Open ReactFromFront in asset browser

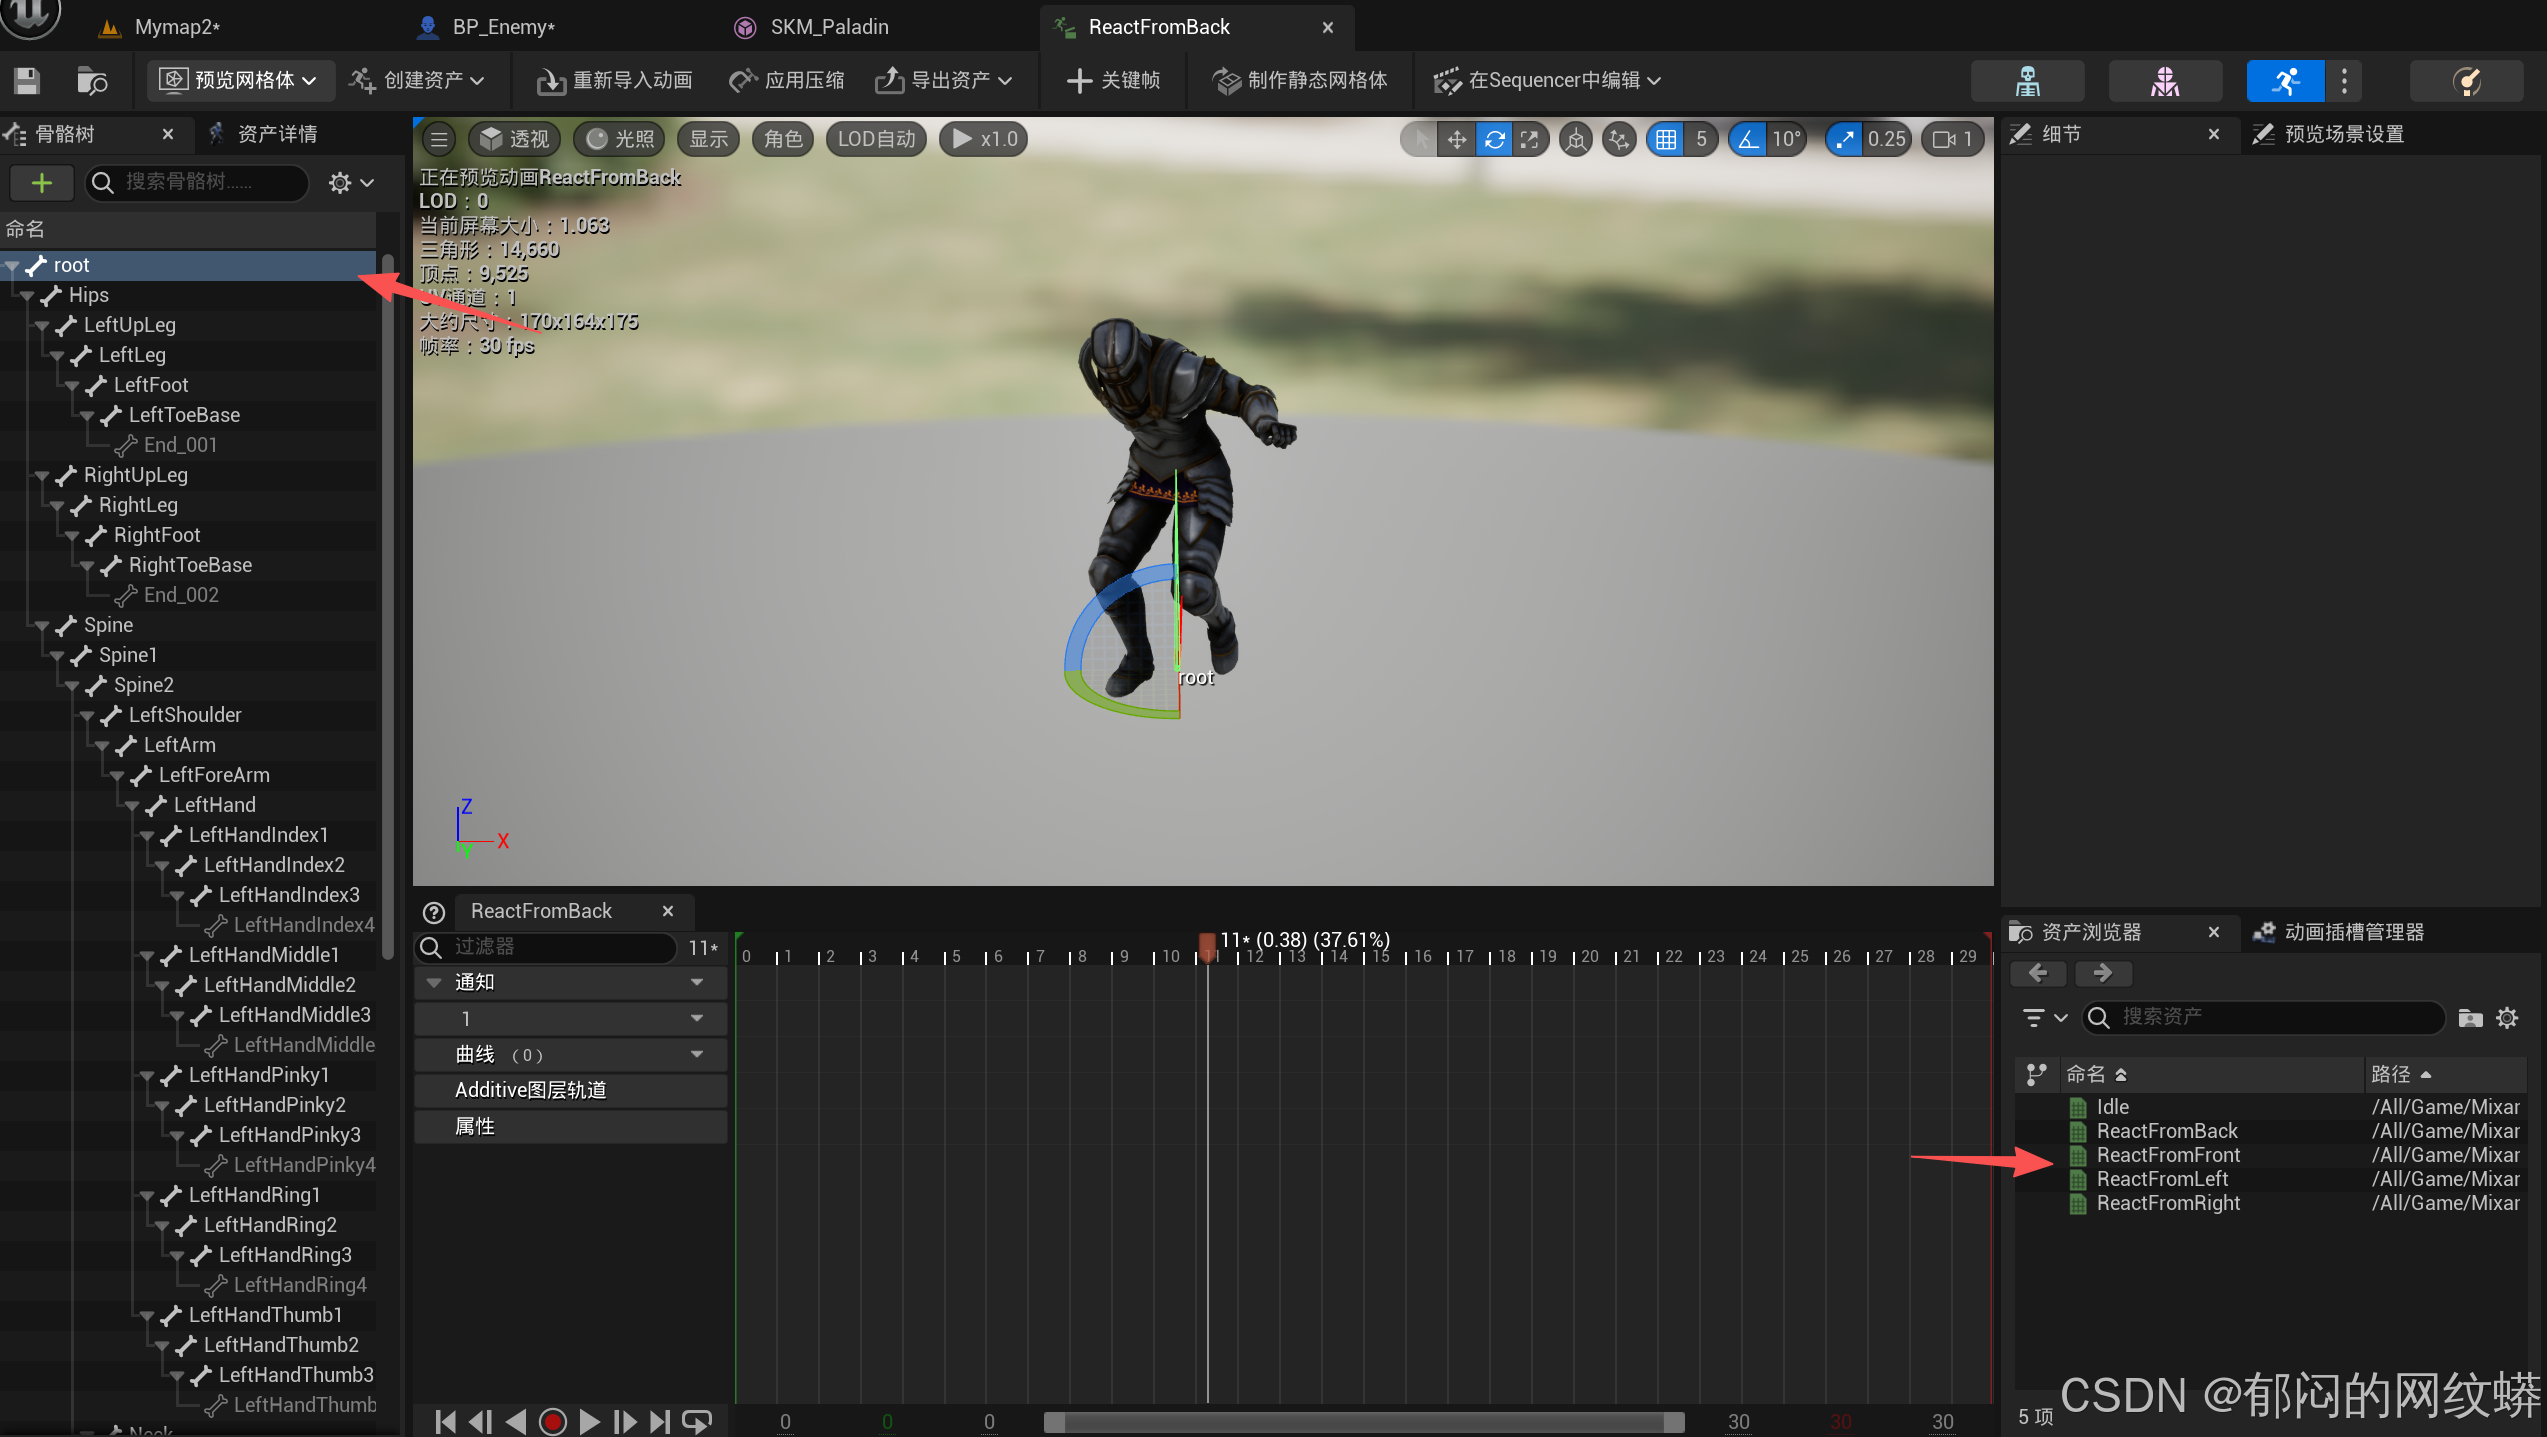[x=2167, y=1155]
